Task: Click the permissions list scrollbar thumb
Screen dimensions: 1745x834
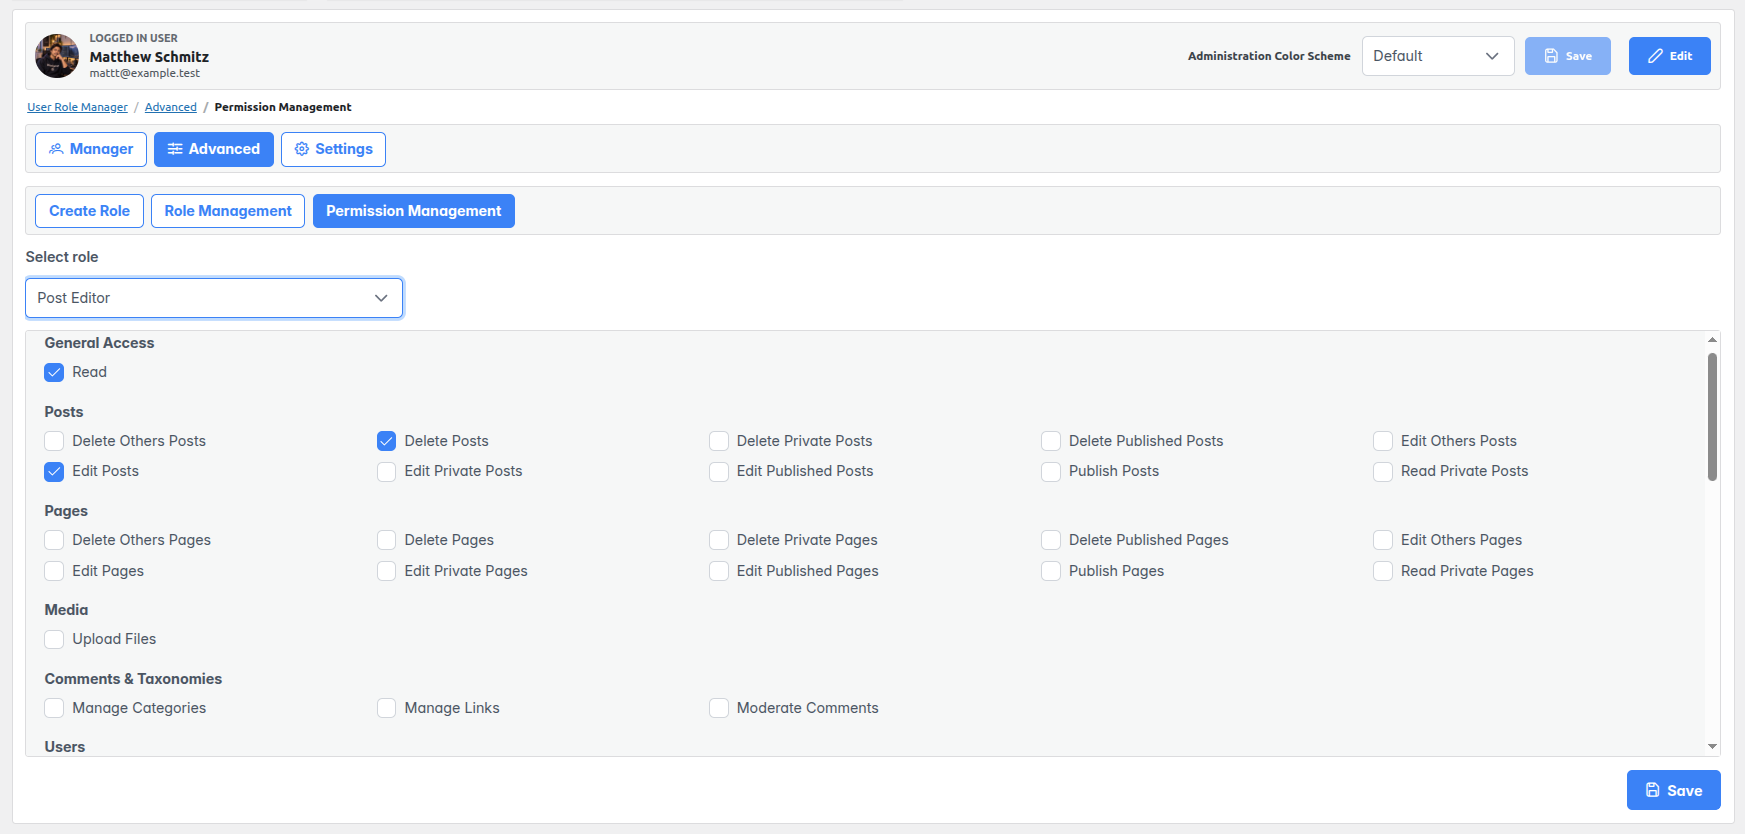Action: 1712,416
